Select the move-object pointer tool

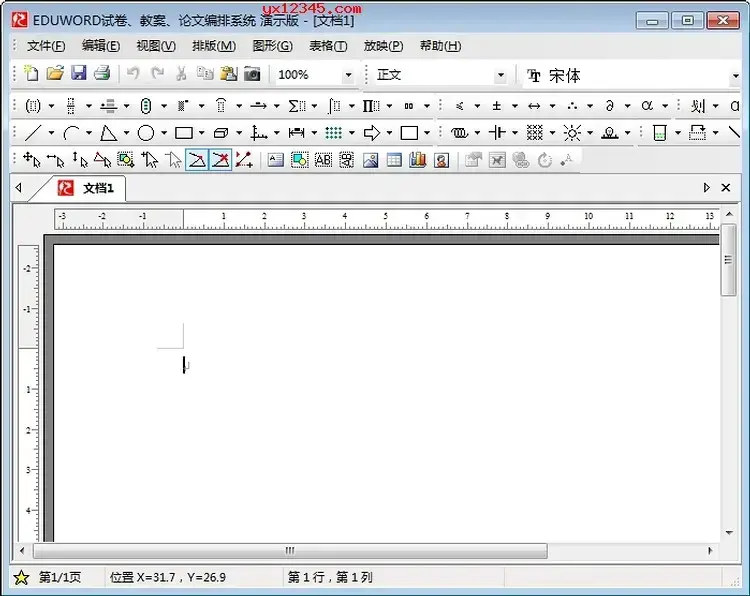coord(32,160)
